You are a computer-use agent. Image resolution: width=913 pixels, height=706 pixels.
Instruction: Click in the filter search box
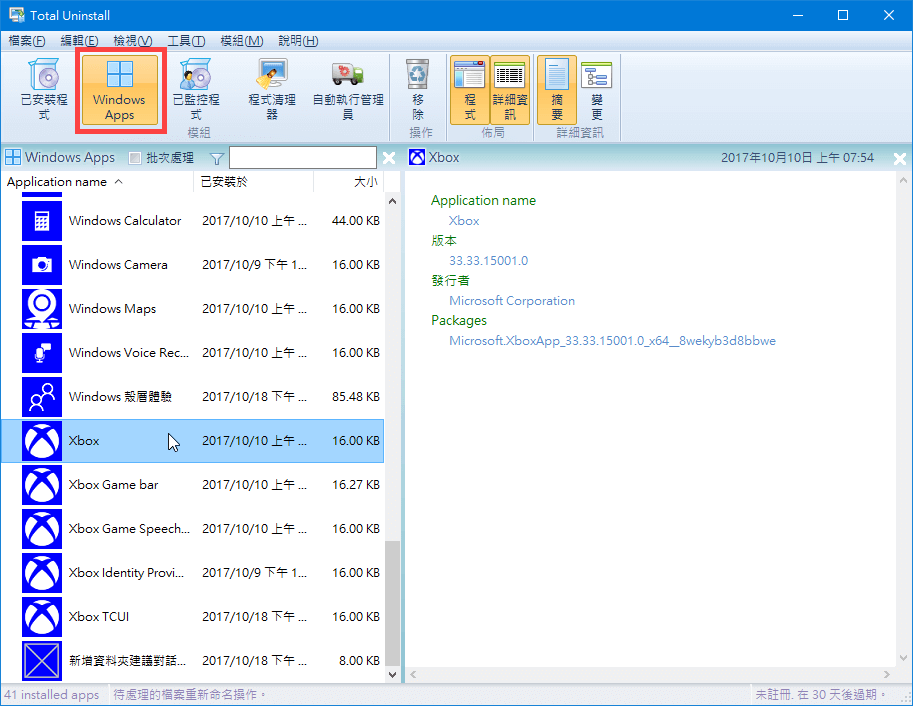tap(302, 158)
